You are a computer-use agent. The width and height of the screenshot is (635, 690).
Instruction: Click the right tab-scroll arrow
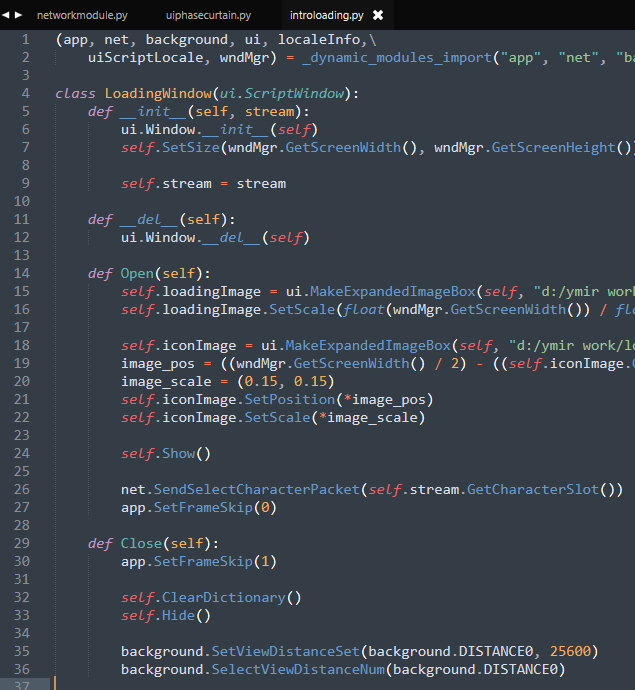click(18, 15)
